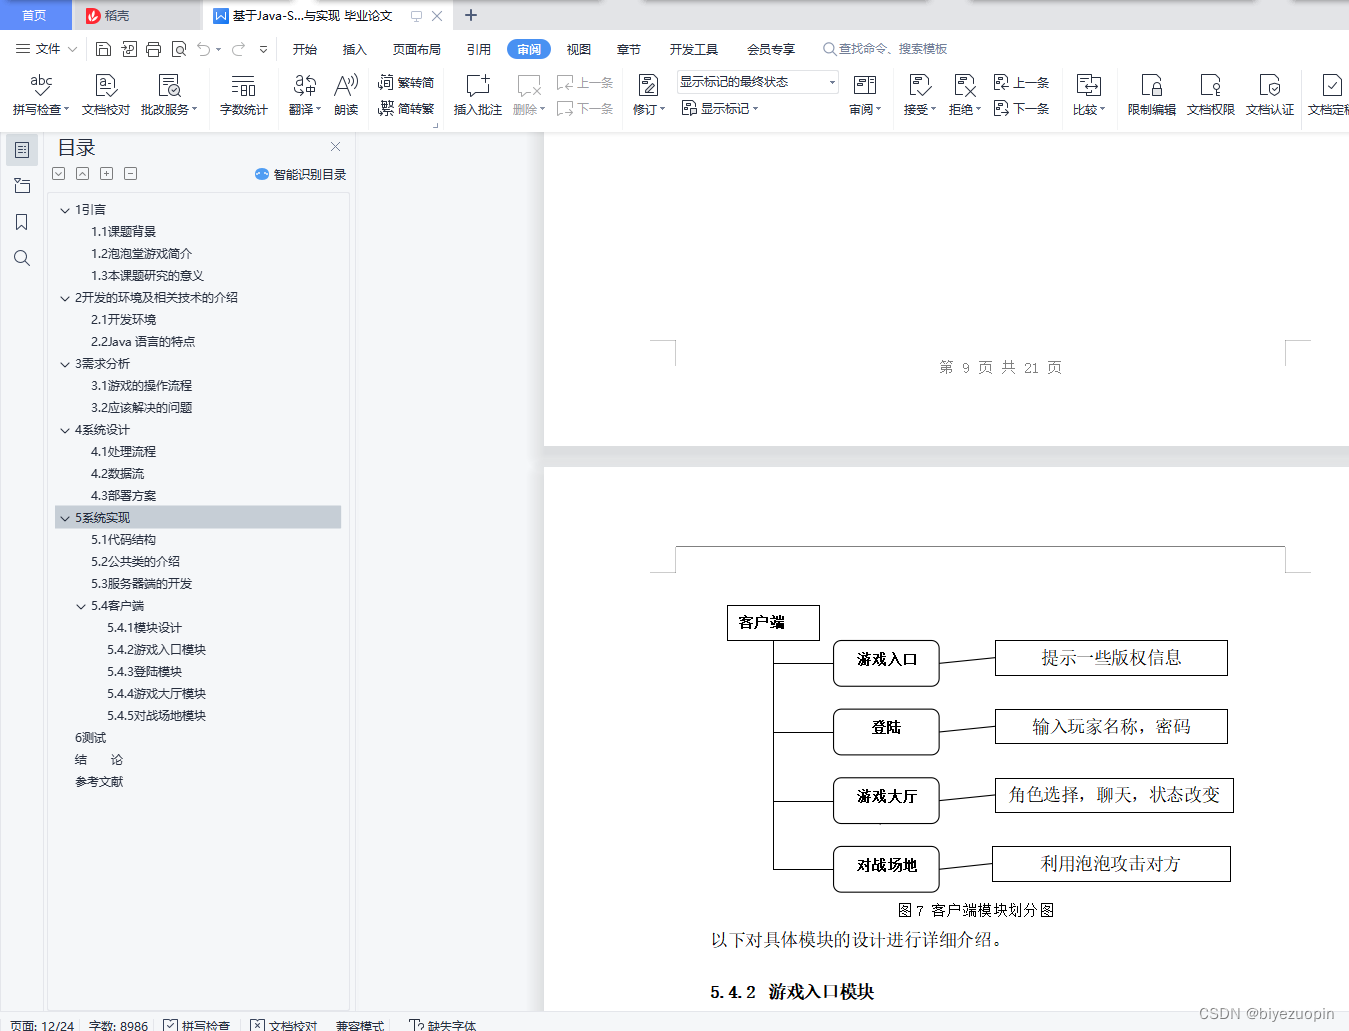Open the 会员专享 tab
This screenshot has height=1031, width=1349.
(x=771, y=49)
